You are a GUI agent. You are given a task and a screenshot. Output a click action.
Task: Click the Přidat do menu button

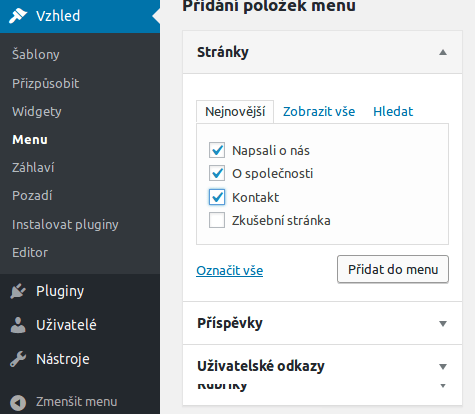click(393, 269)
